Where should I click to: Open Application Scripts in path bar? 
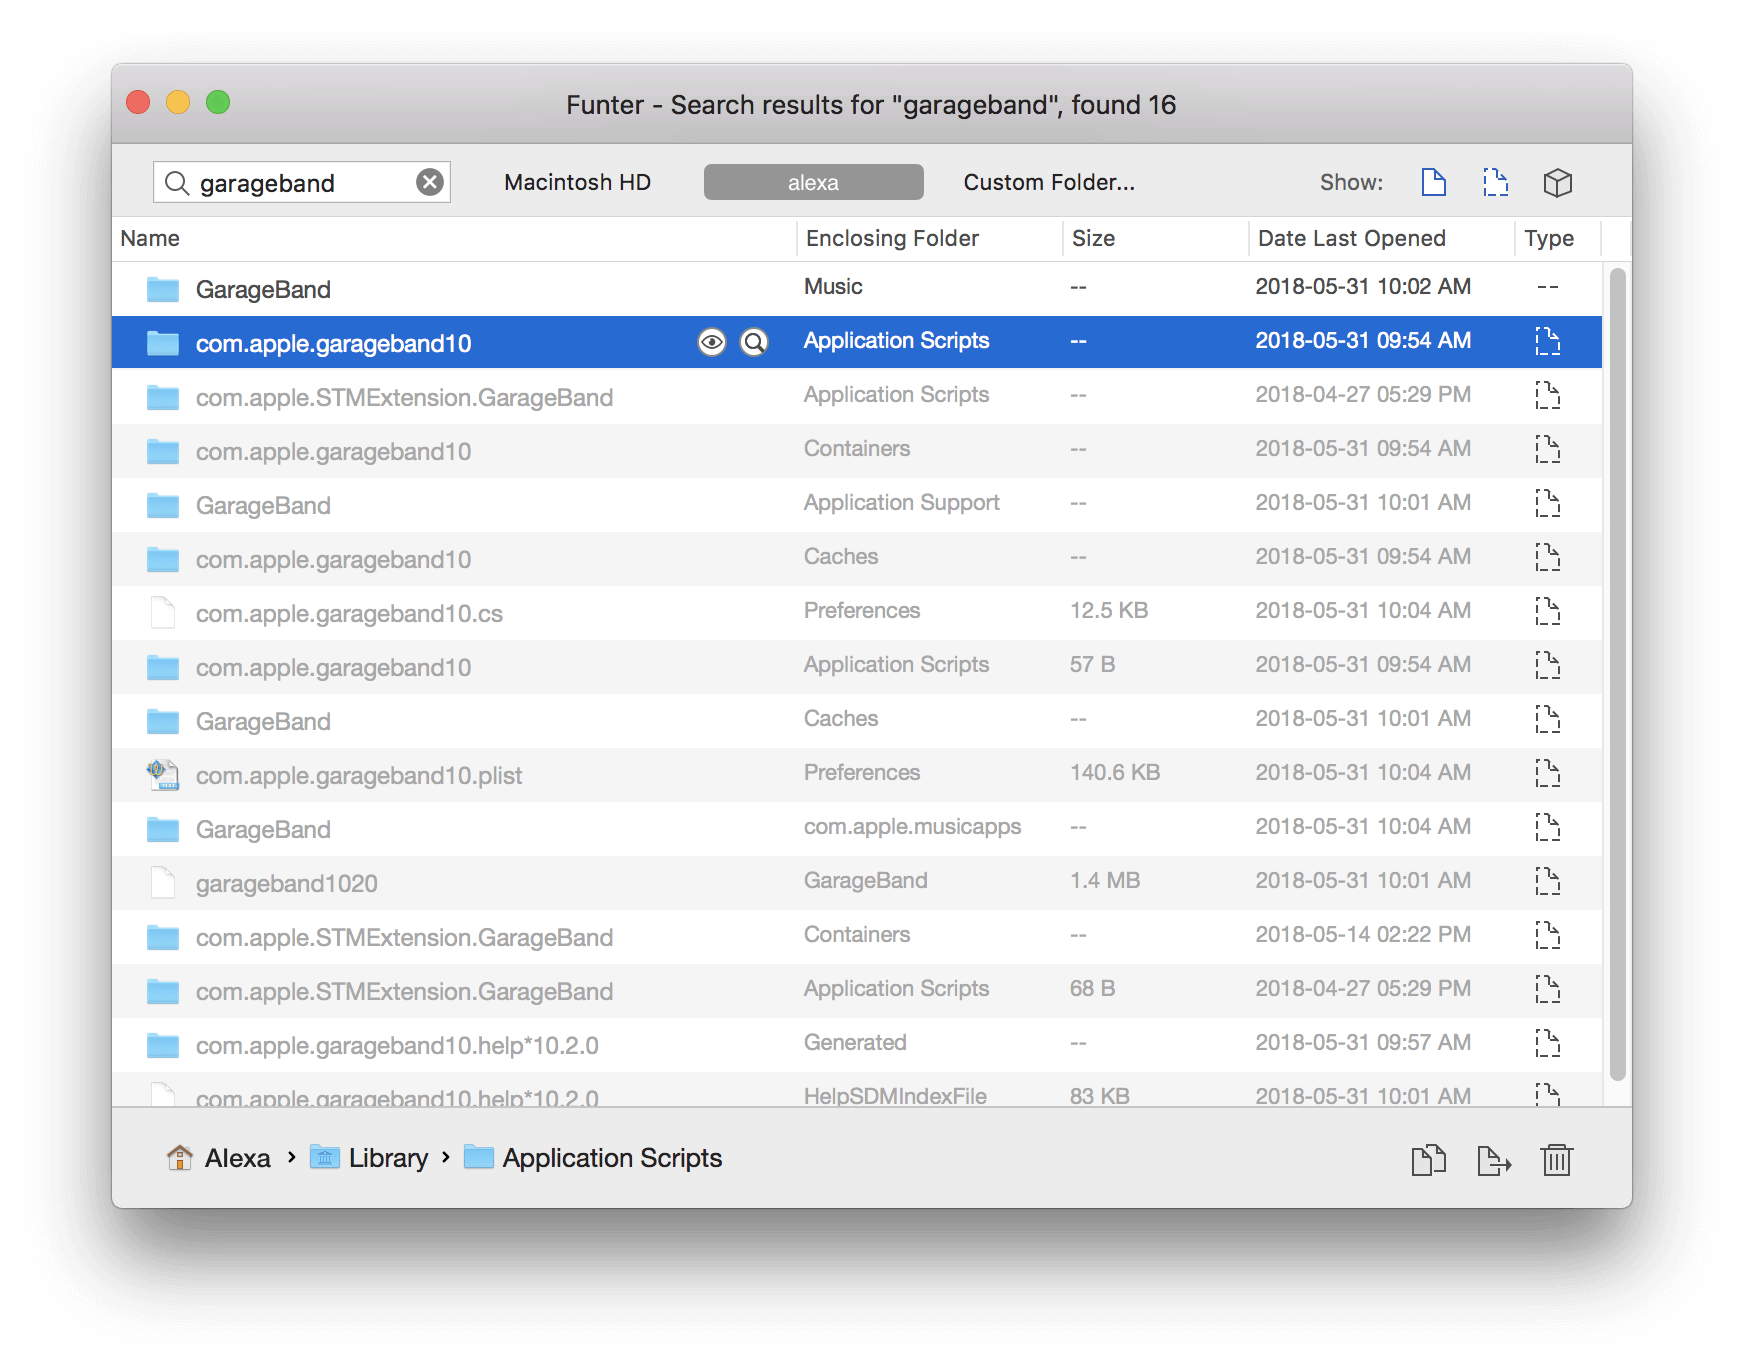[x=593, y=1158]
